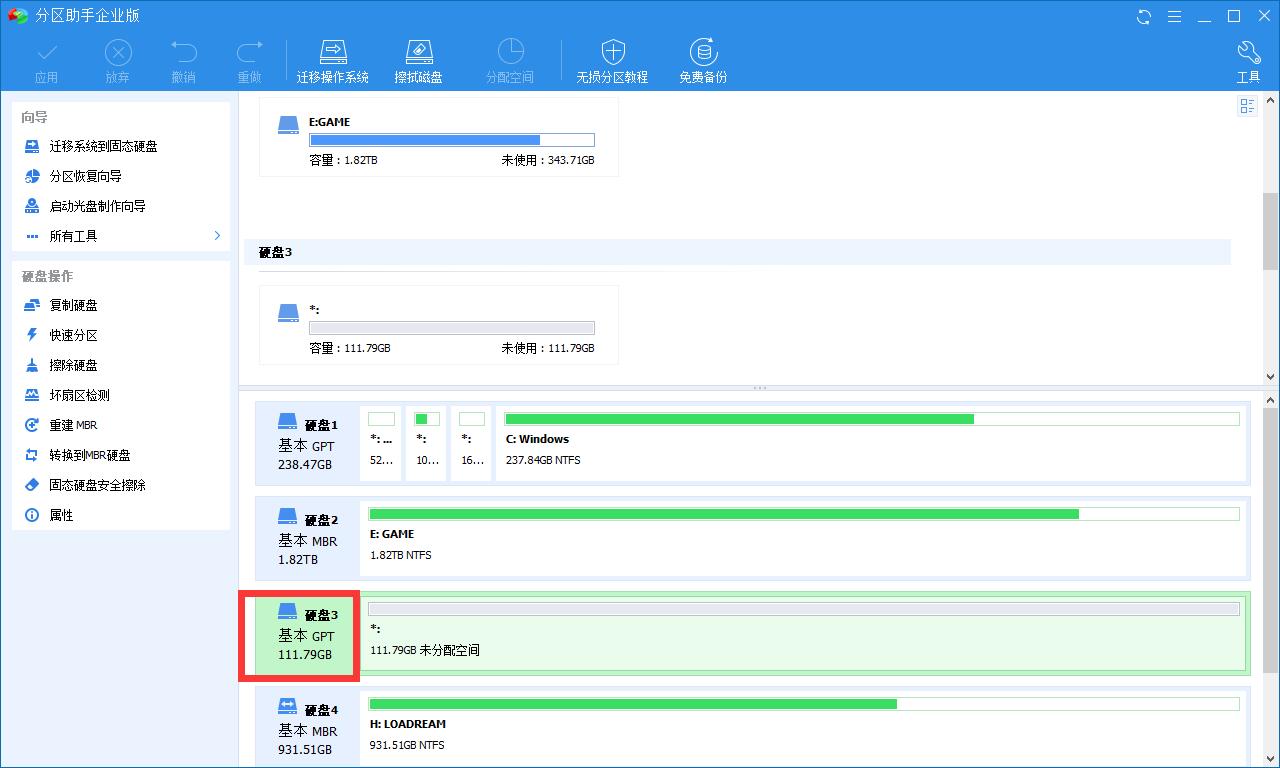1280x768 pixels.
Task: Click the upper pane scroll-down arrow
Action: [x=1271, y=377]
